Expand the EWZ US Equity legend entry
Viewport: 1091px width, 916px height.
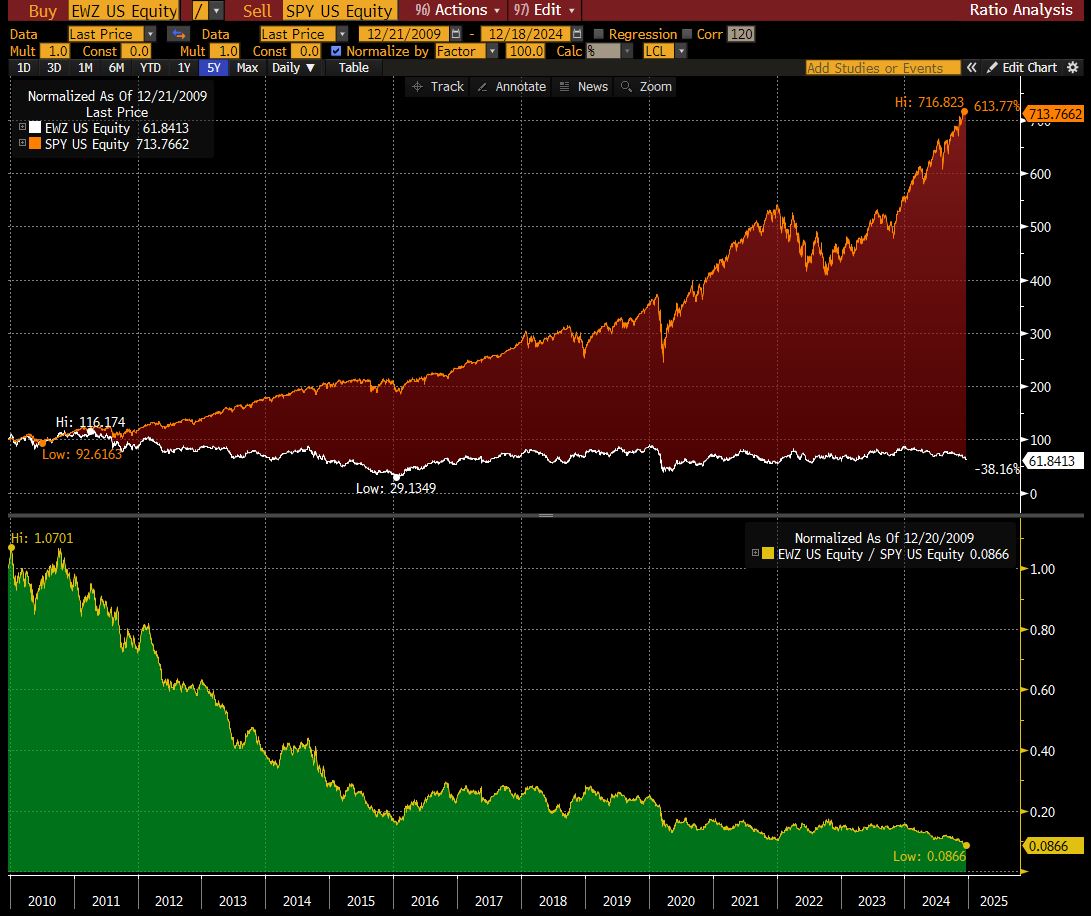coord(22,127)
